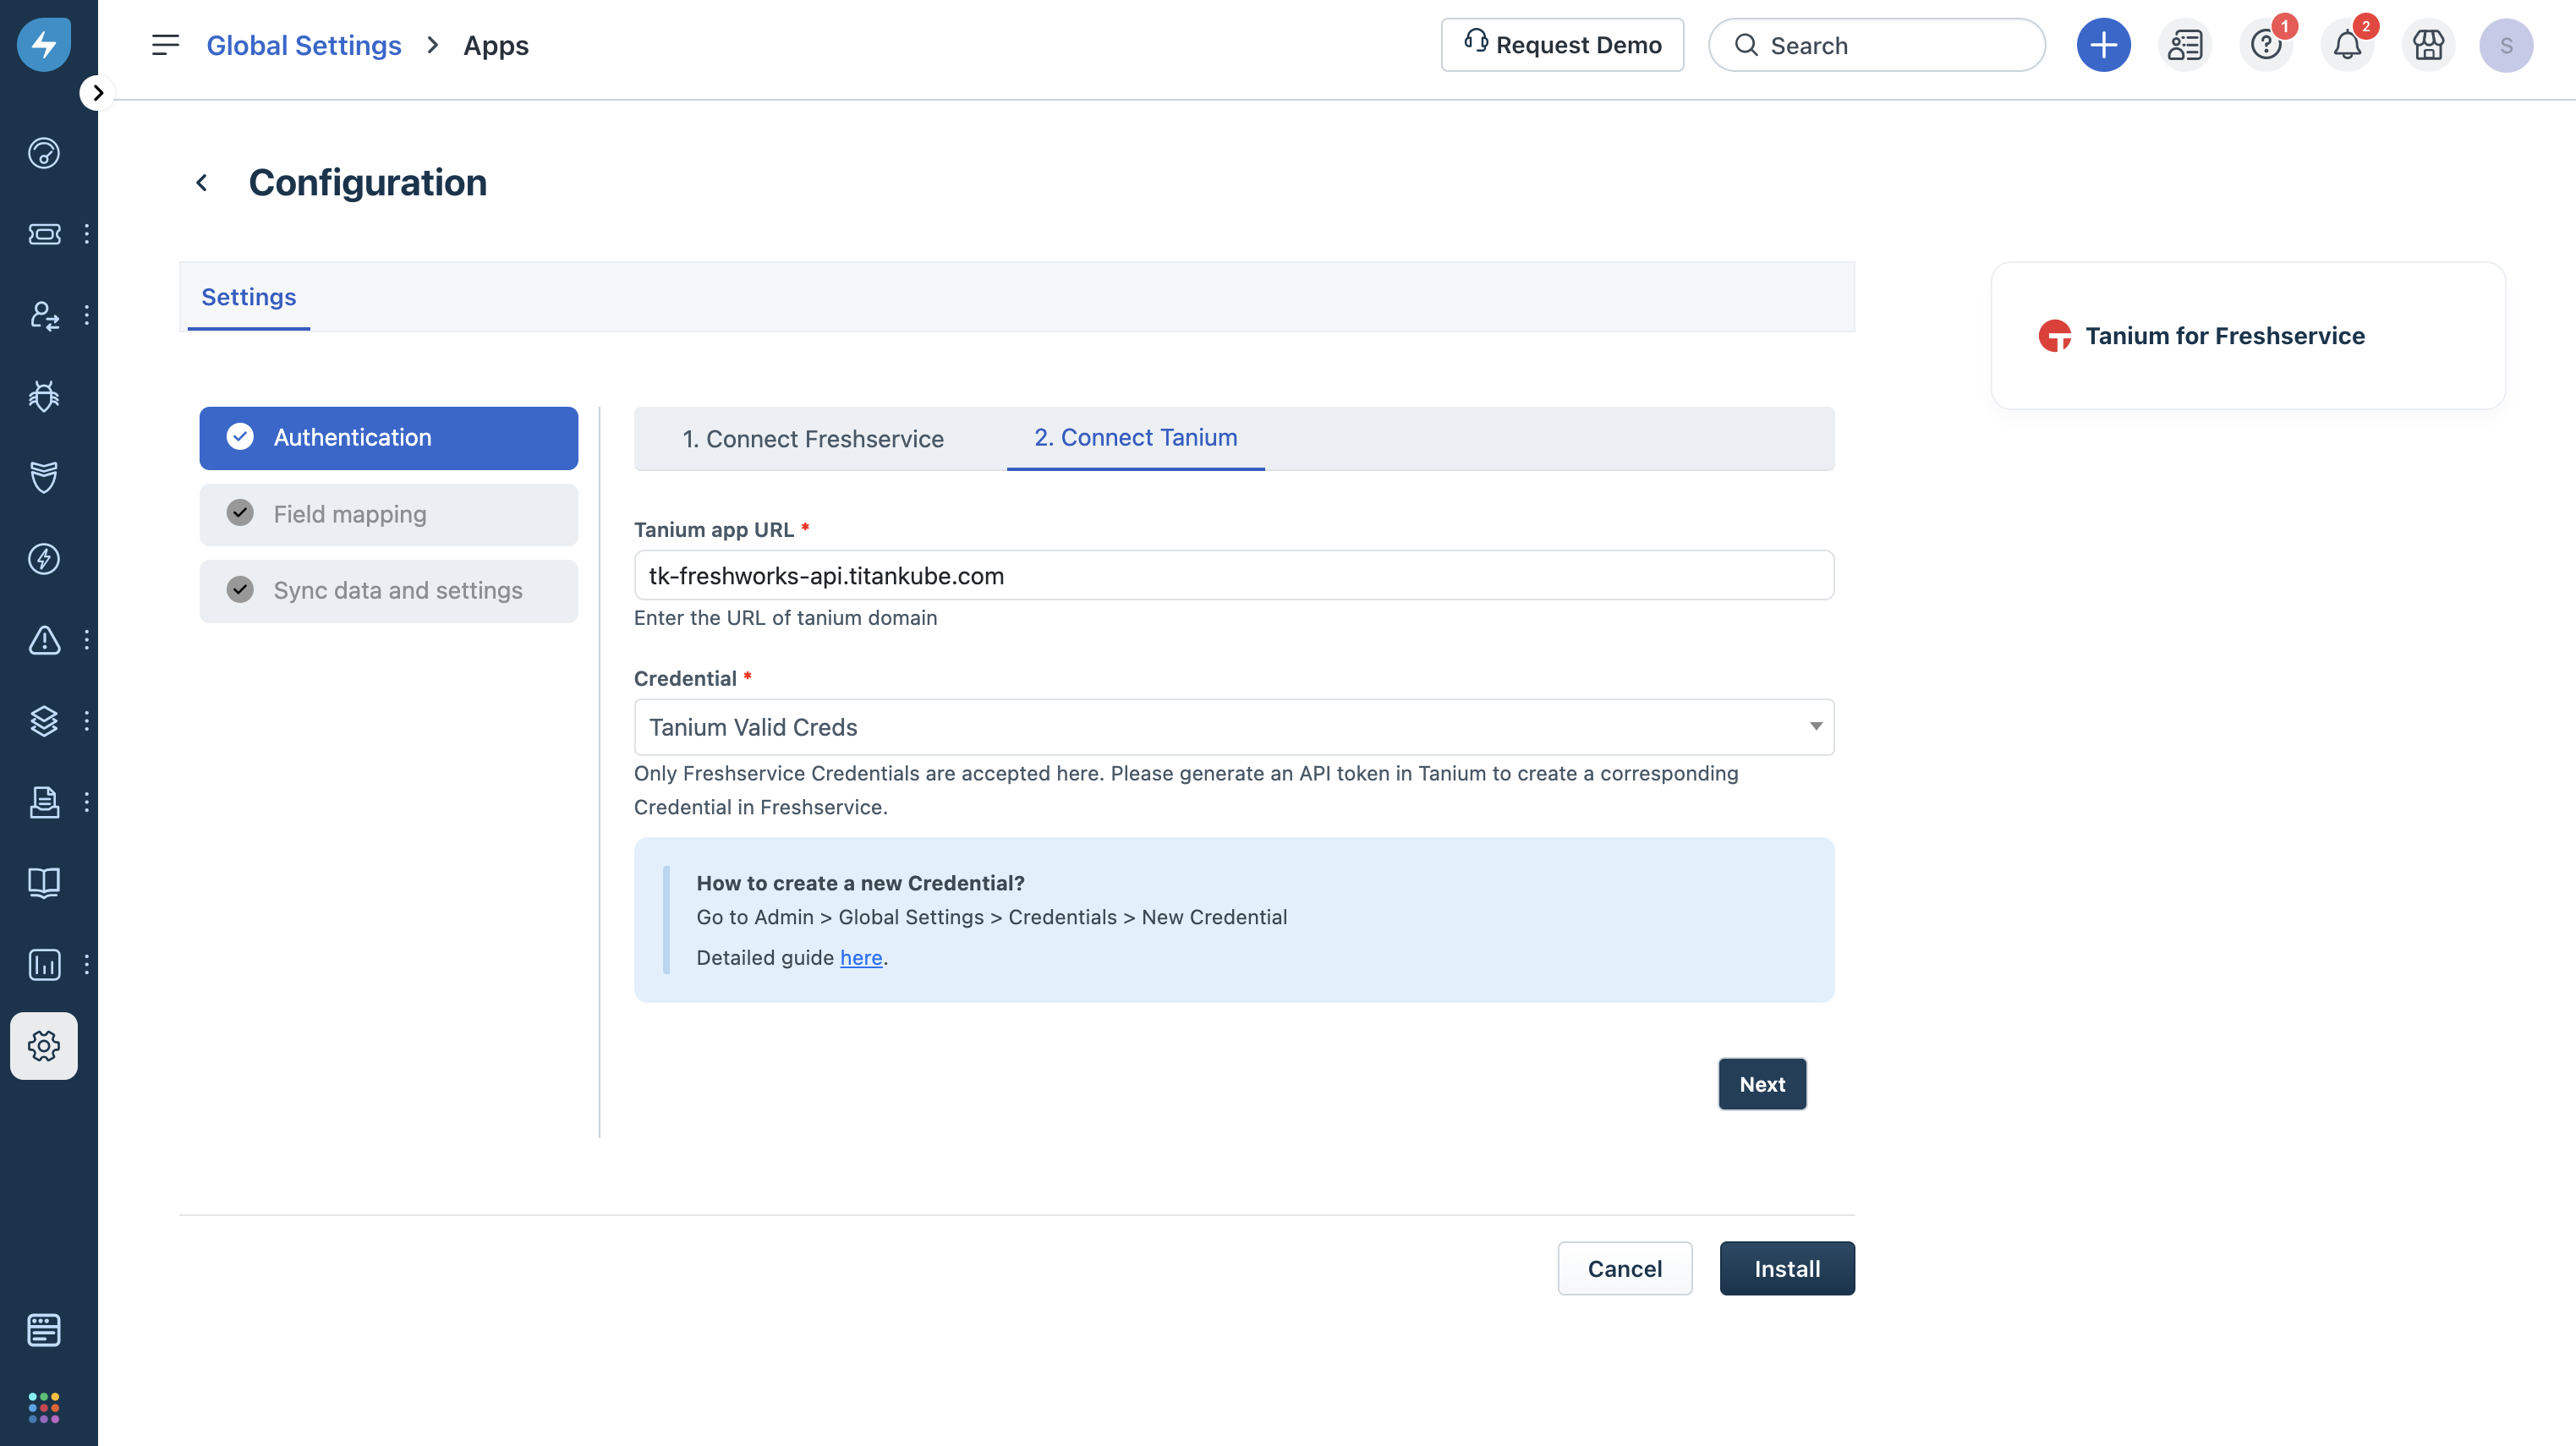Click the Tanium app URL field
Viewport: 2576px width, 1446px height.
click(x=1233, y=576)
